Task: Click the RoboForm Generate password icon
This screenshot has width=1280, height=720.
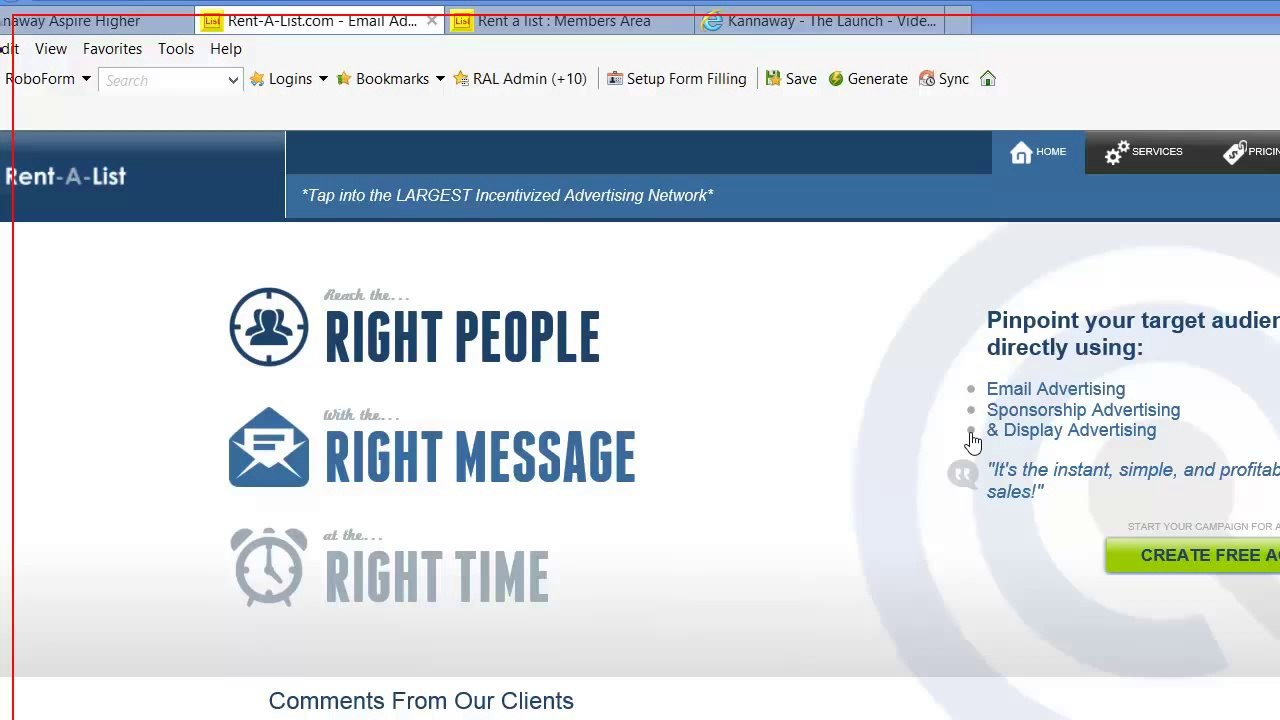Action: coord(836,79)
